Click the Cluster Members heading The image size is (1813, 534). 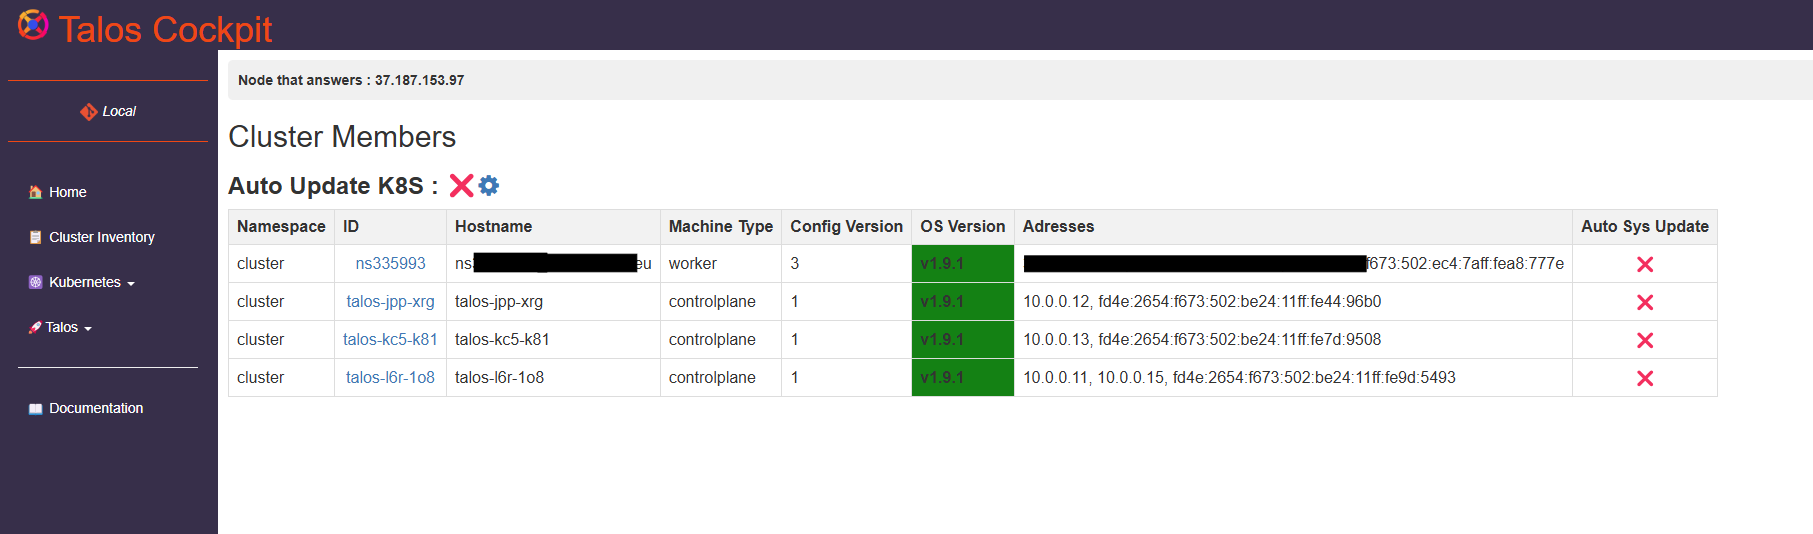(342, 137)
